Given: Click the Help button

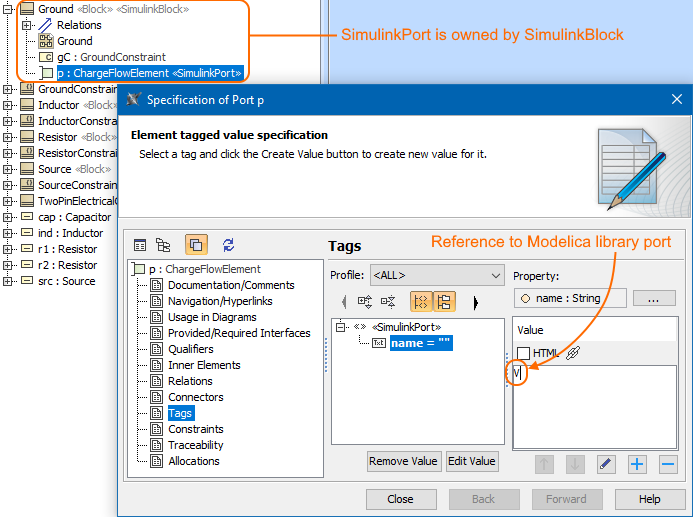Looking at the screenshot, I should (650, 499).
